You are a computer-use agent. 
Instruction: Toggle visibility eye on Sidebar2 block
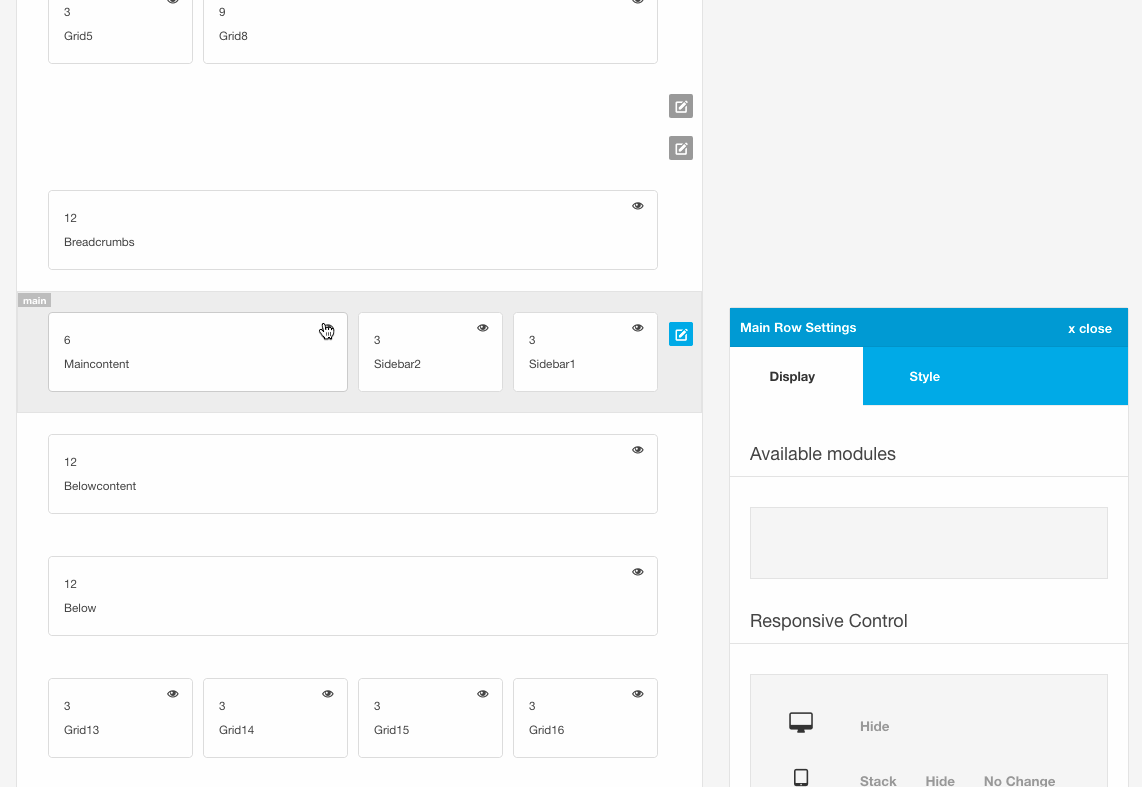[x=482, y=328]
